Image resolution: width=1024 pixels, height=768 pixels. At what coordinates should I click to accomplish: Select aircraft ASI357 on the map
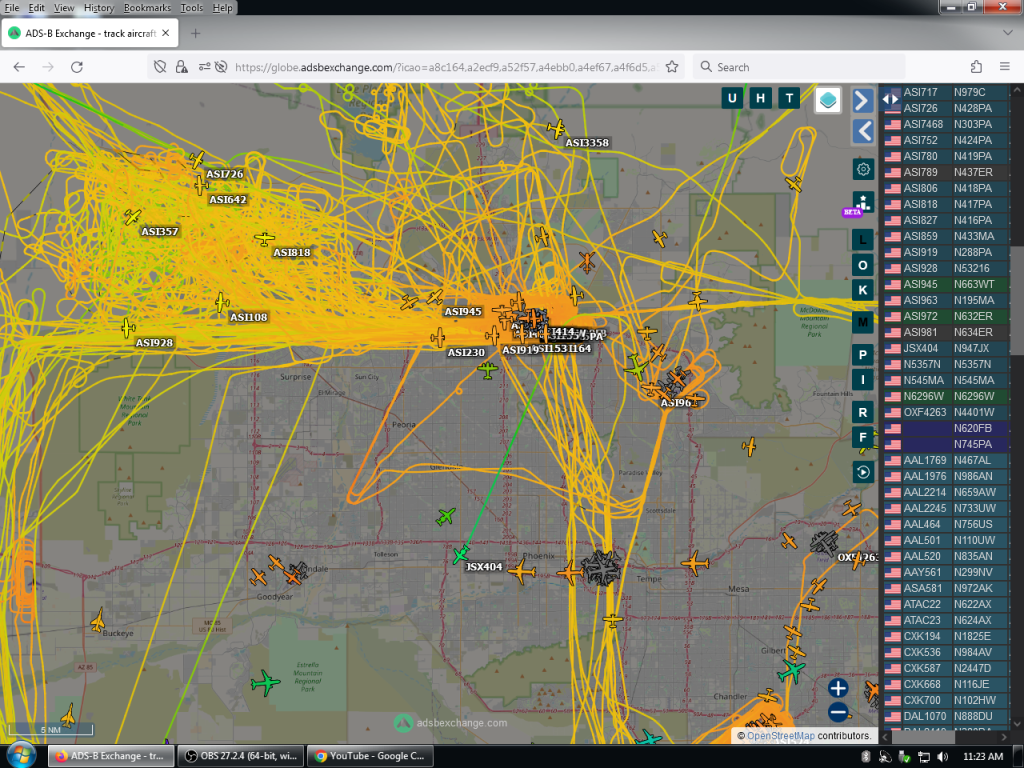pos(133,217)
